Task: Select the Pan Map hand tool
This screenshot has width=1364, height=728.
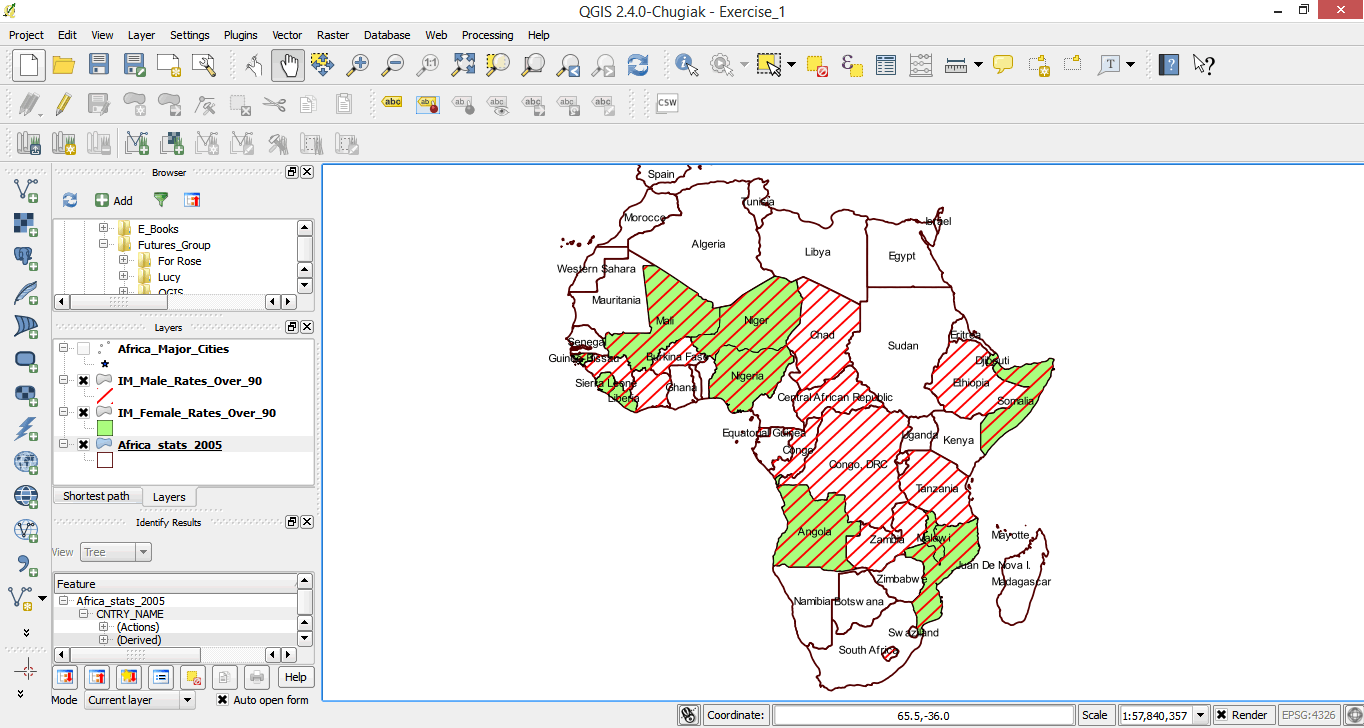Action: (288, 65)
